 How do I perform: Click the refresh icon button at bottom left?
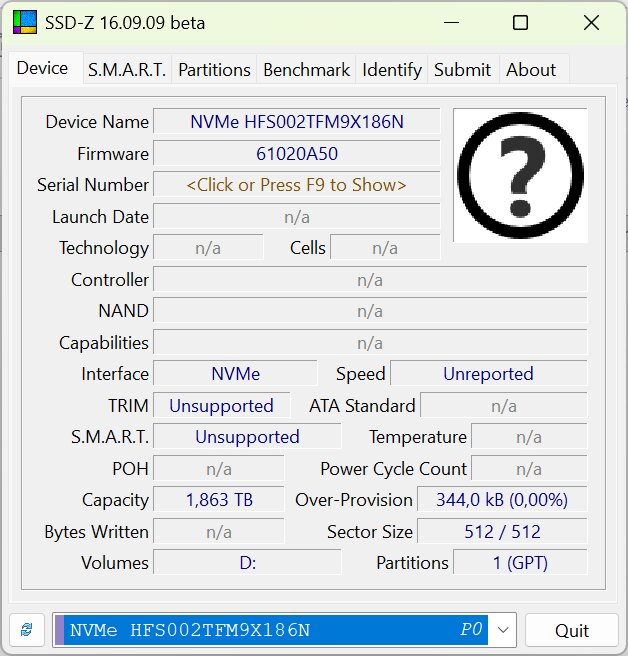pyautogui.click(x=27, y=630)
